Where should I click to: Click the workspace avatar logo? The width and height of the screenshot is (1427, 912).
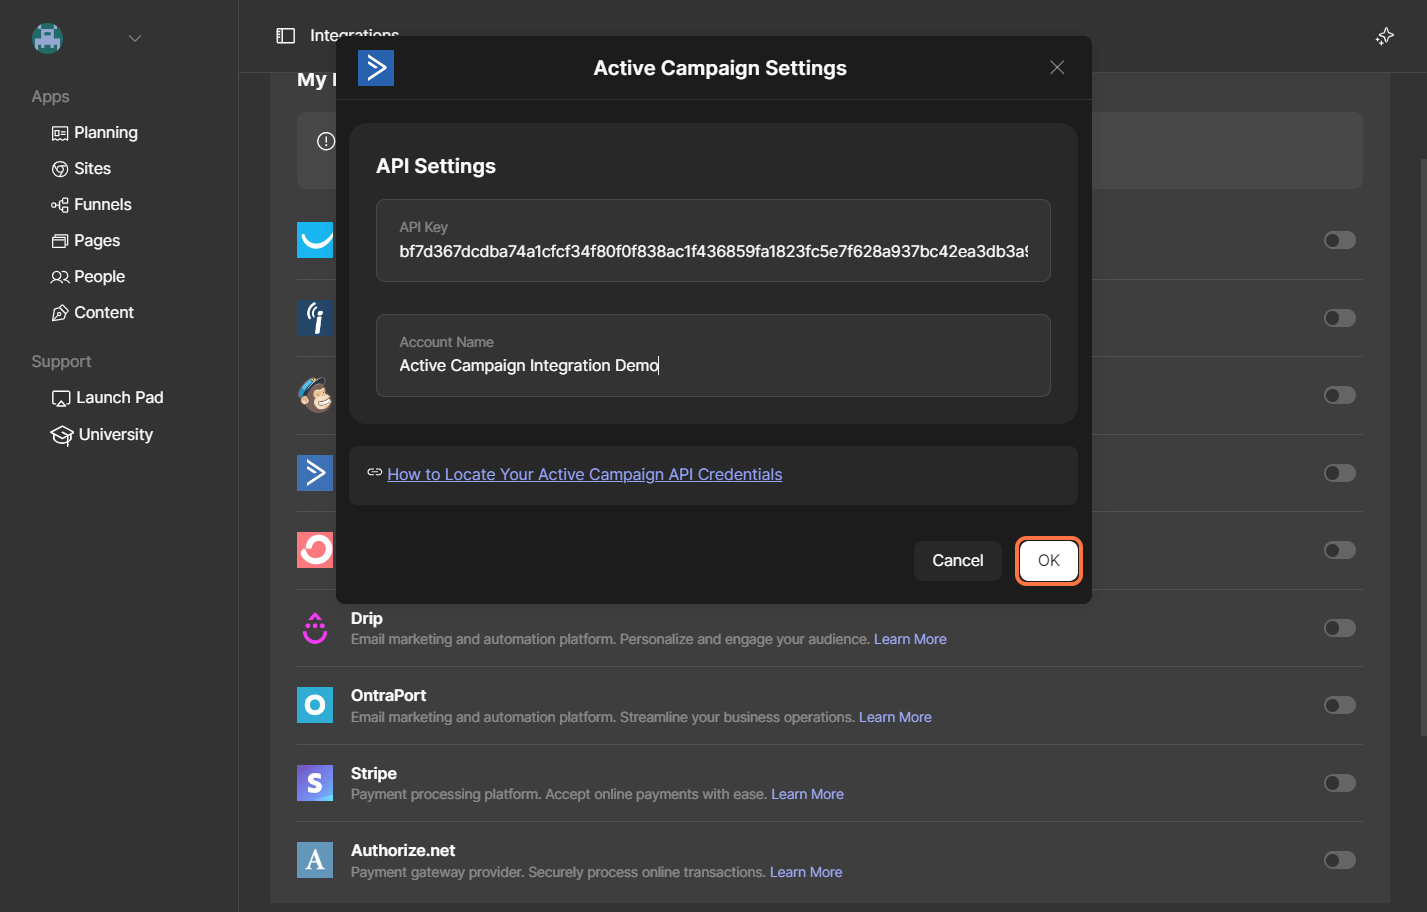point(47,38)
